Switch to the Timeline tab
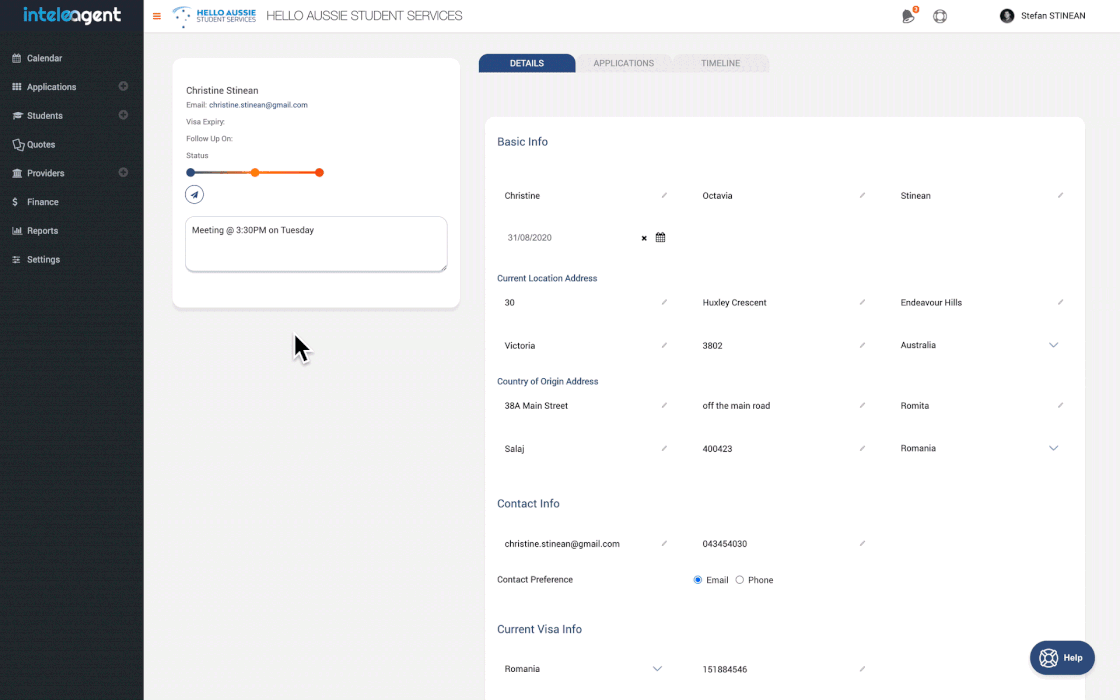This screenshot has width=1120, height=700. click(x=720, y=63)
